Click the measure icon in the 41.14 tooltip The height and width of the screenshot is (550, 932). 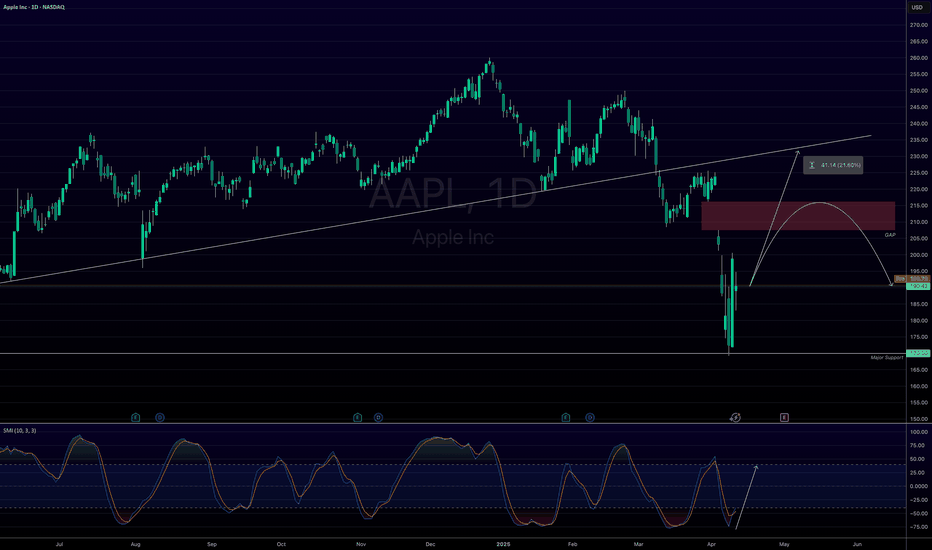coord(812,165)
